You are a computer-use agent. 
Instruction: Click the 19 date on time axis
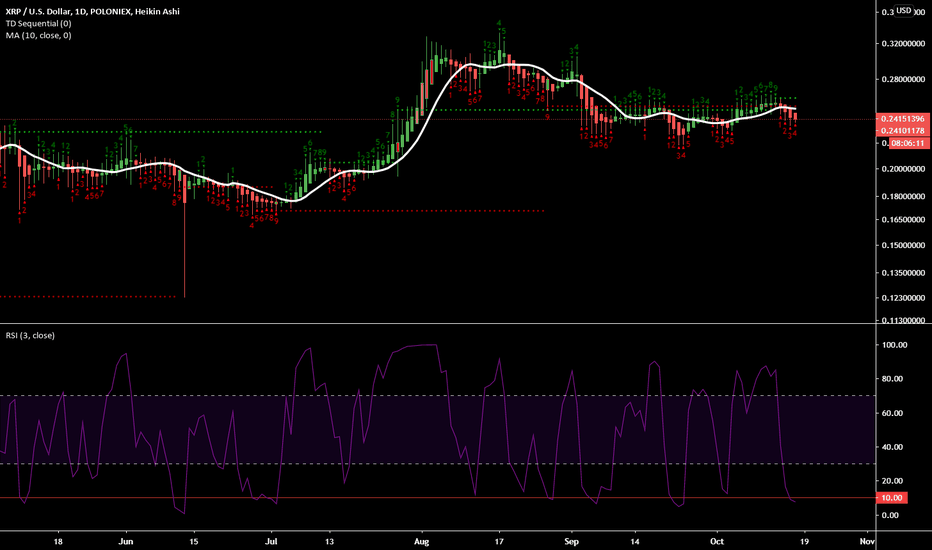[804, 542]
